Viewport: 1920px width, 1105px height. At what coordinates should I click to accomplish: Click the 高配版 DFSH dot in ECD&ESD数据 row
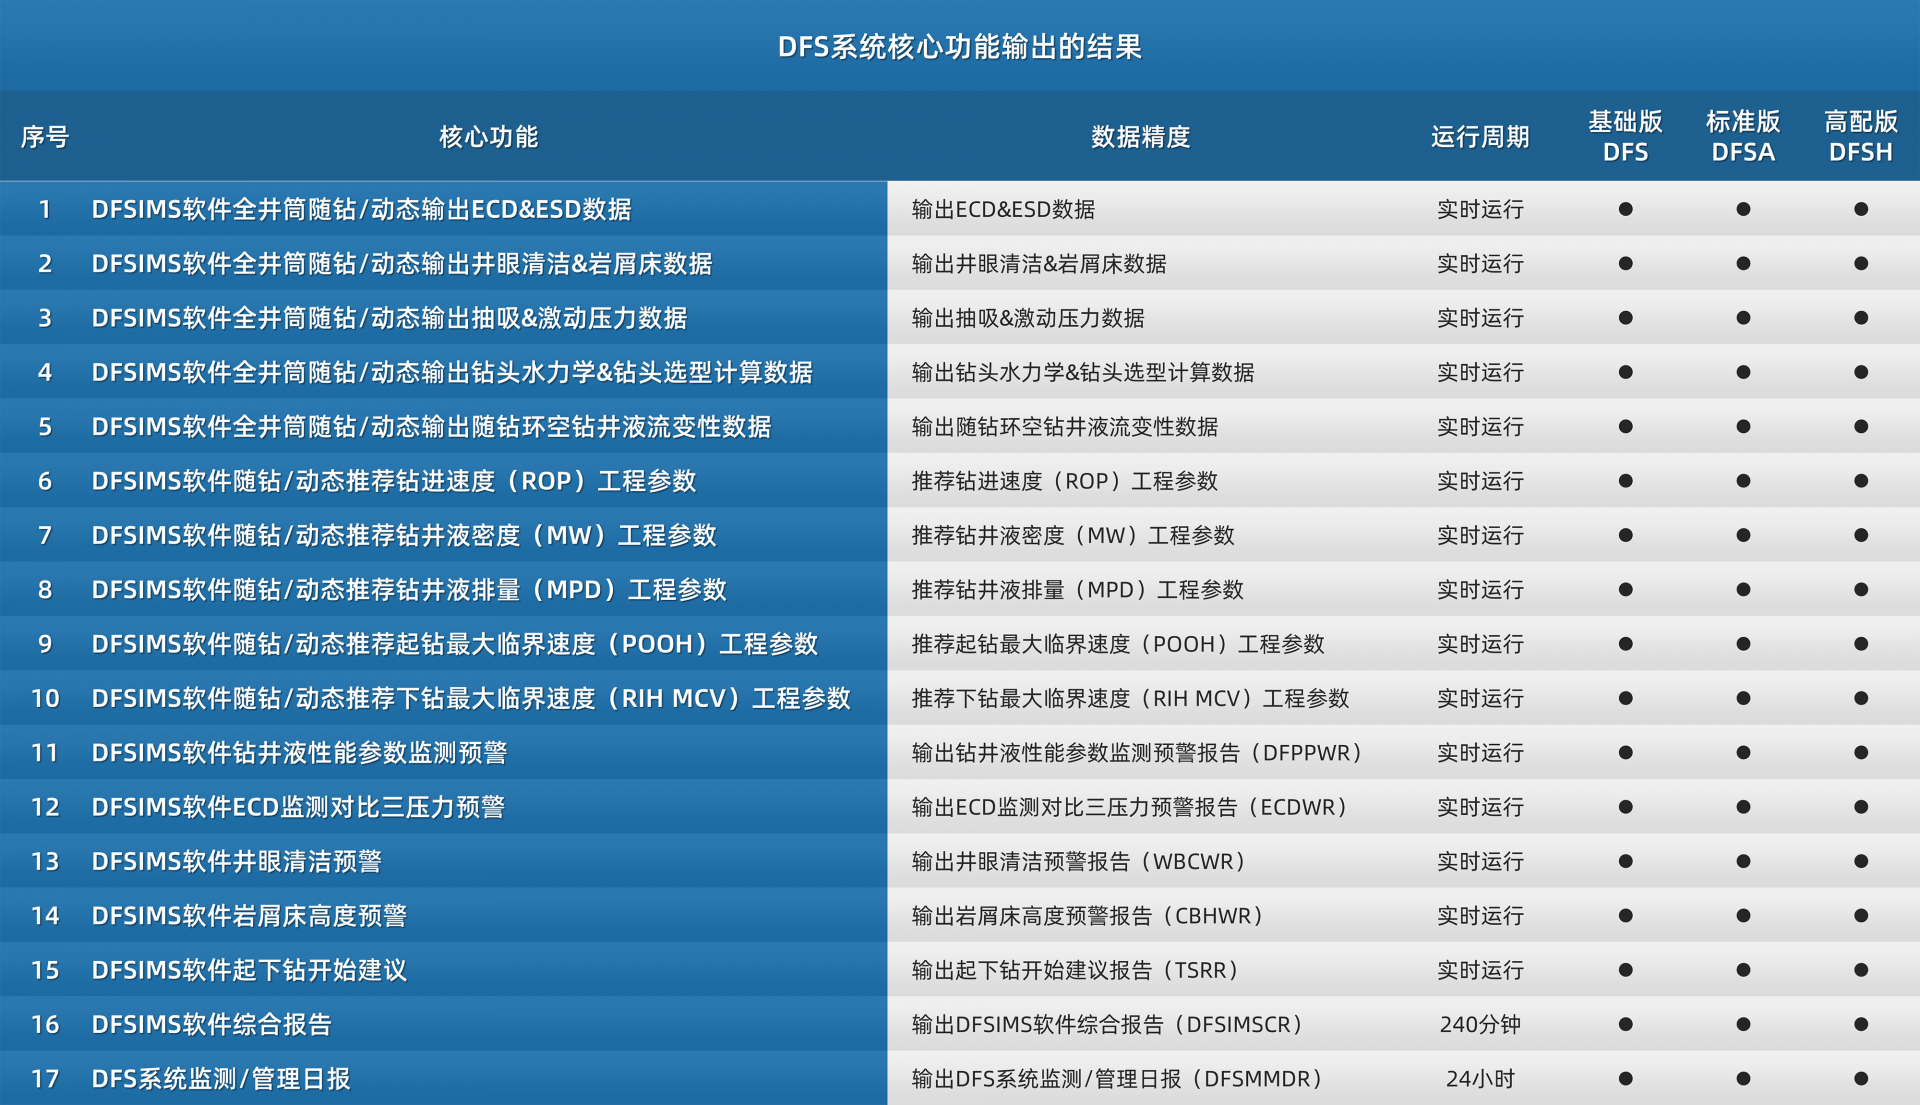[1861, 209]
